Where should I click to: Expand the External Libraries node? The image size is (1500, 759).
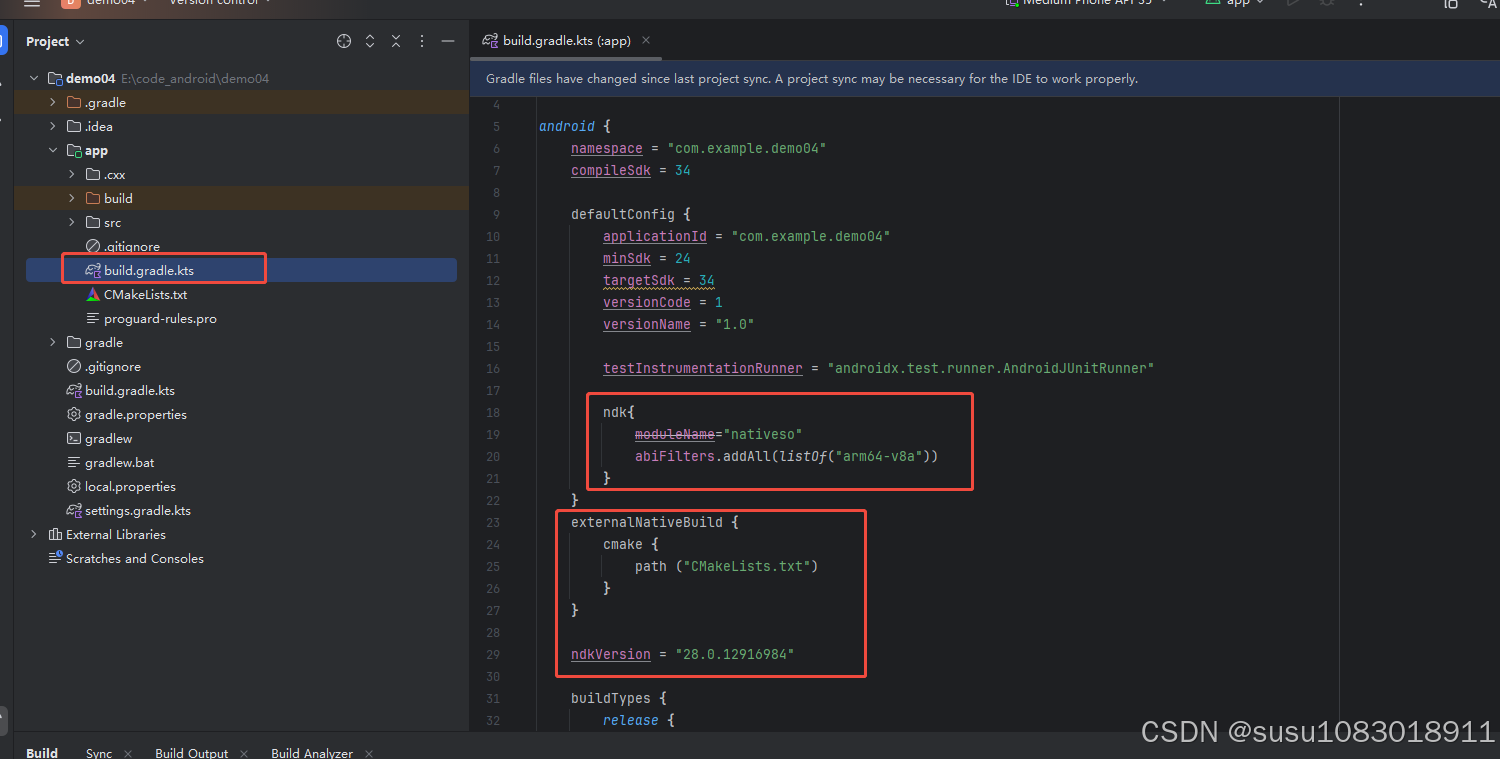(x=34, y=534)
